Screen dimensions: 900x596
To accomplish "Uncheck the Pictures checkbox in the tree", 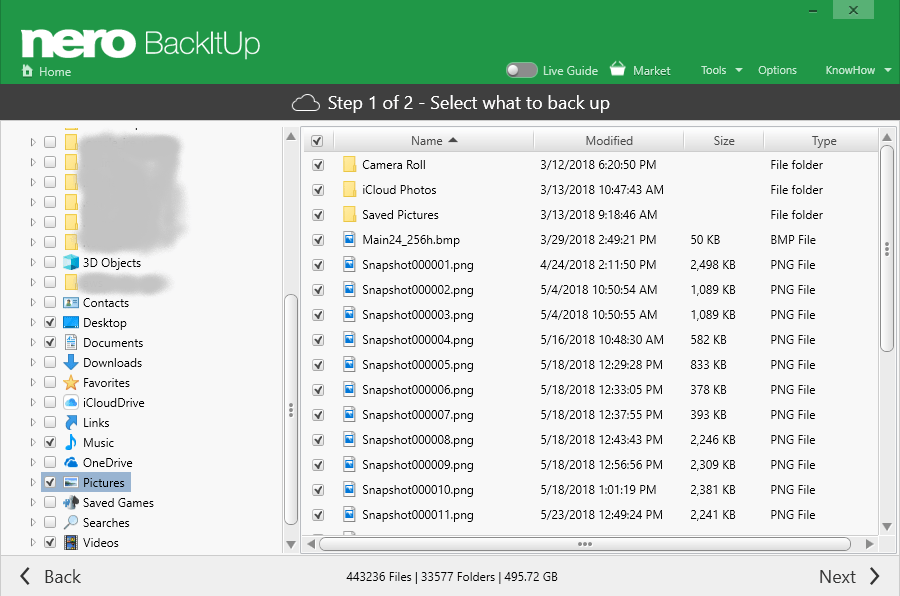I will 50,482.
